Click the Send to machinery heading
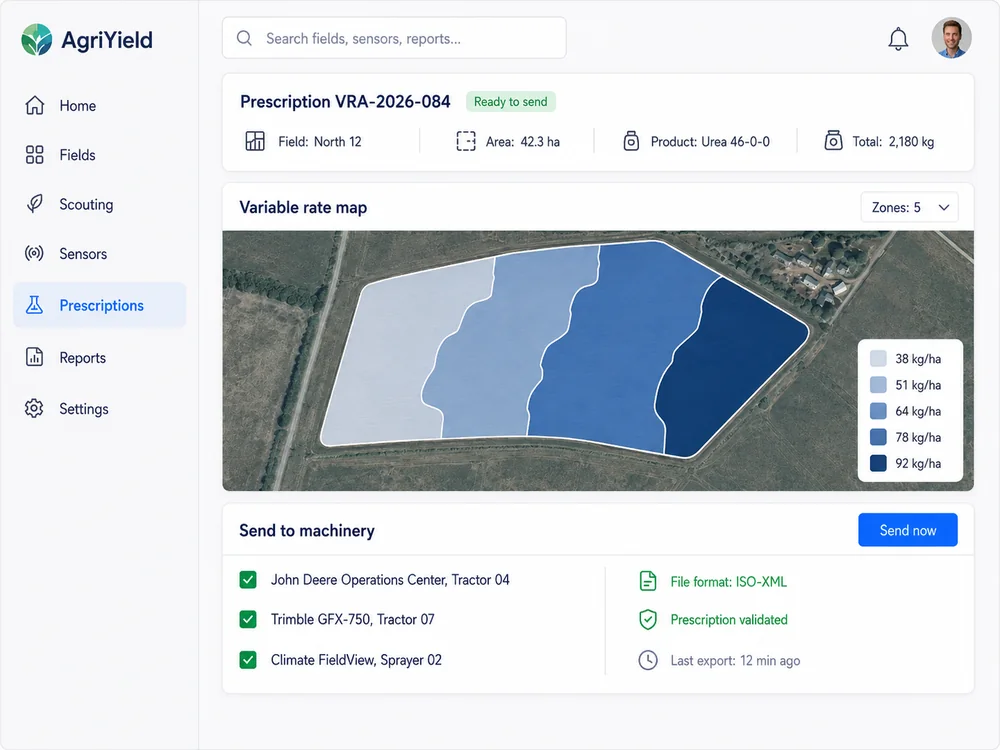This screenshot has height=750, width=1000. (307, 531)
